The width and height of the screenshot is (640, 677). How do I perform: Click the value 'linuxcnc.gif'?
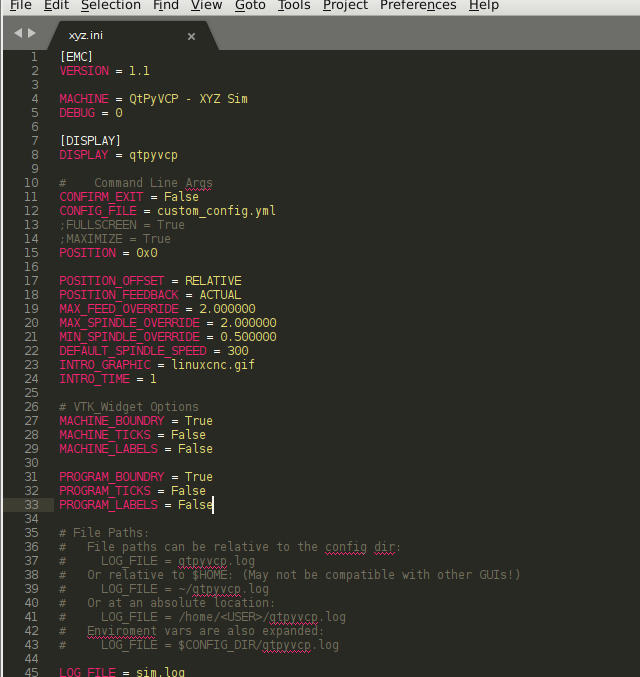pos(213,365)
